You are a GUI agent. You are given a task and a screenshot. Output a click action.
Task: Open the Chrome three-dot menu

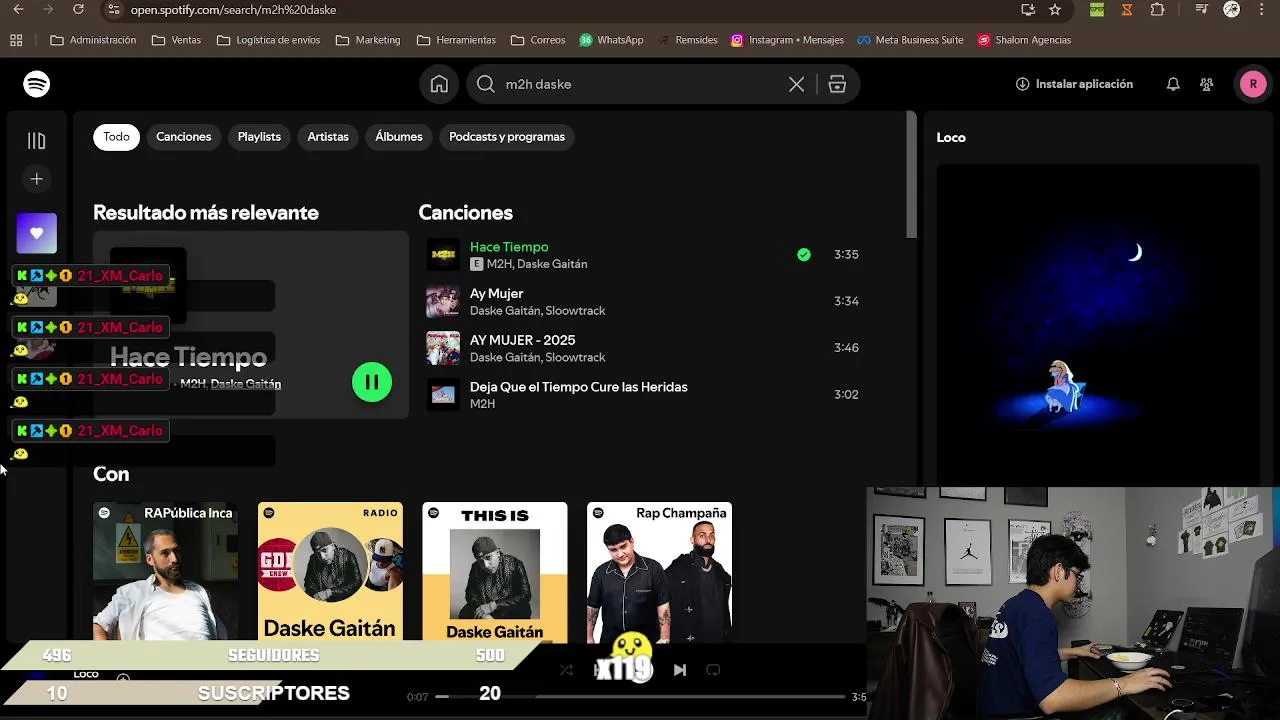(x=1263, y=9)
